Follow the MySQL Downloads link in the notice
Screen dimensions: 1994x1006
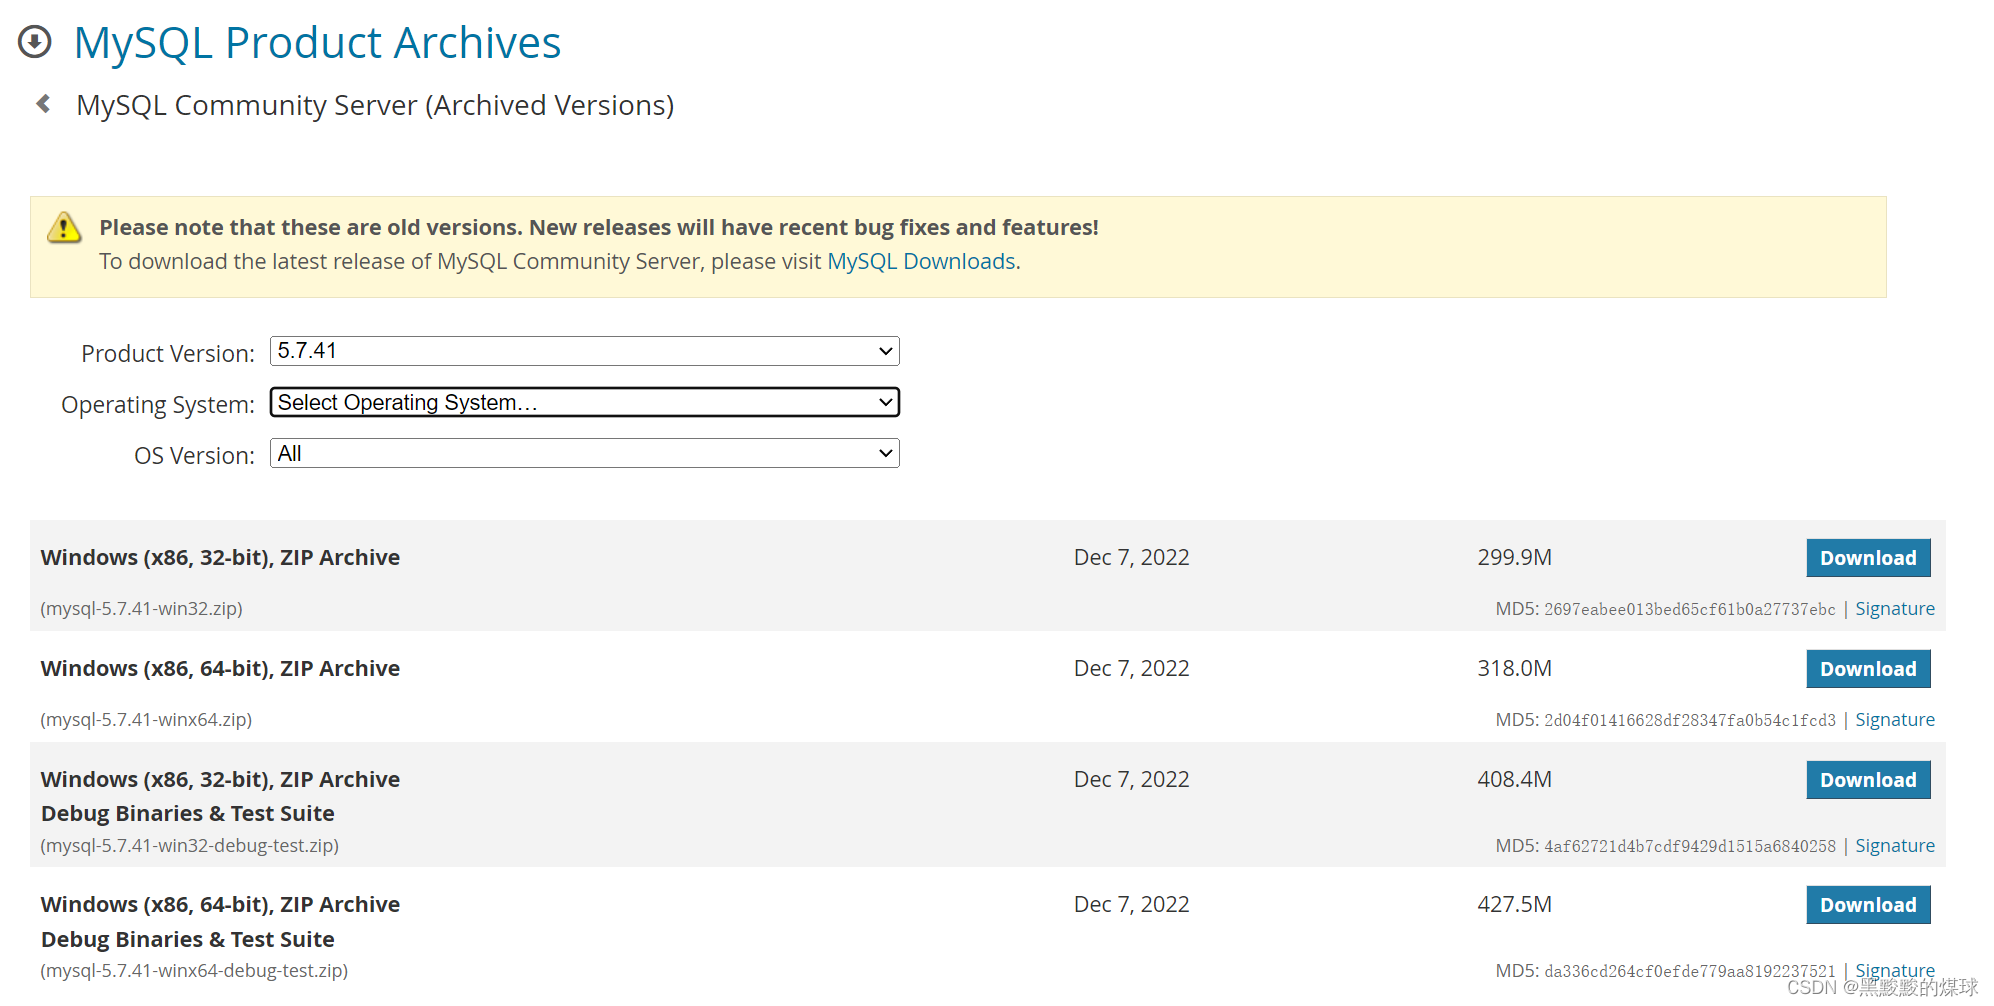[x=920, y=261]
